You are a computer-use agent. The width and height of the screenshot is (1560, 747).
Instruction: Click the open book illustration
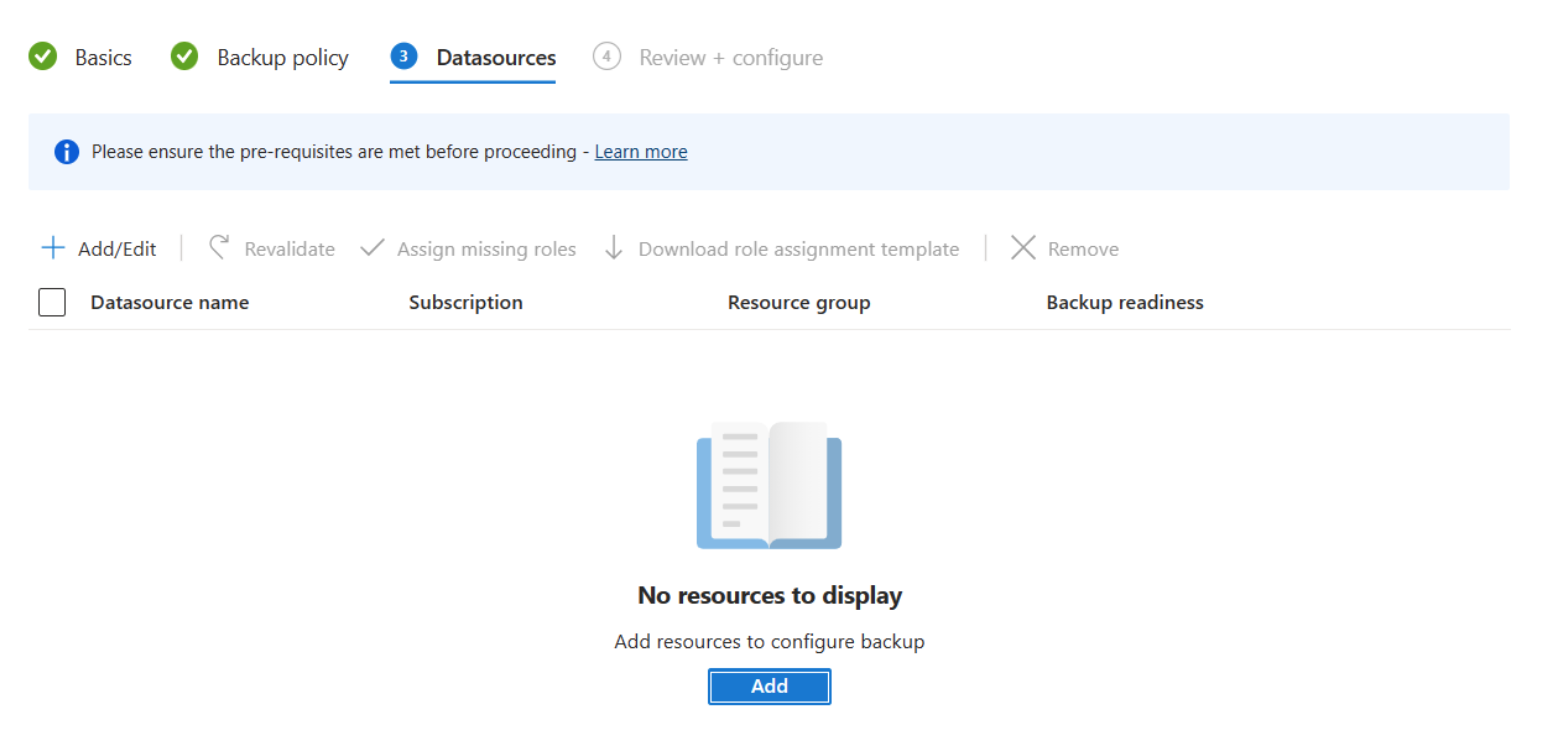point(769,485)
